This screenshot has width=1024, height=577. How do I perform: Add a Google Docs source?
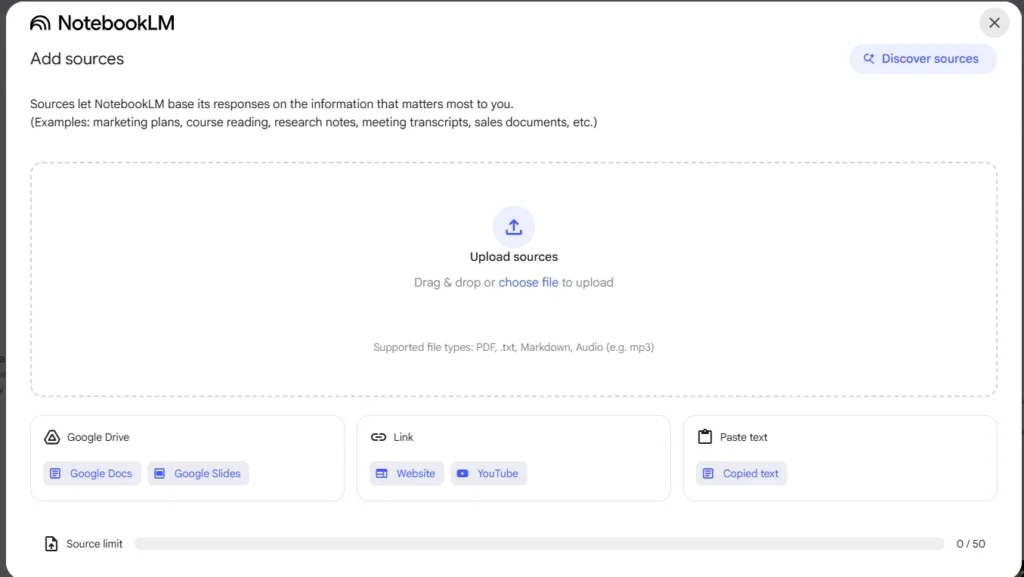point(92,473)
